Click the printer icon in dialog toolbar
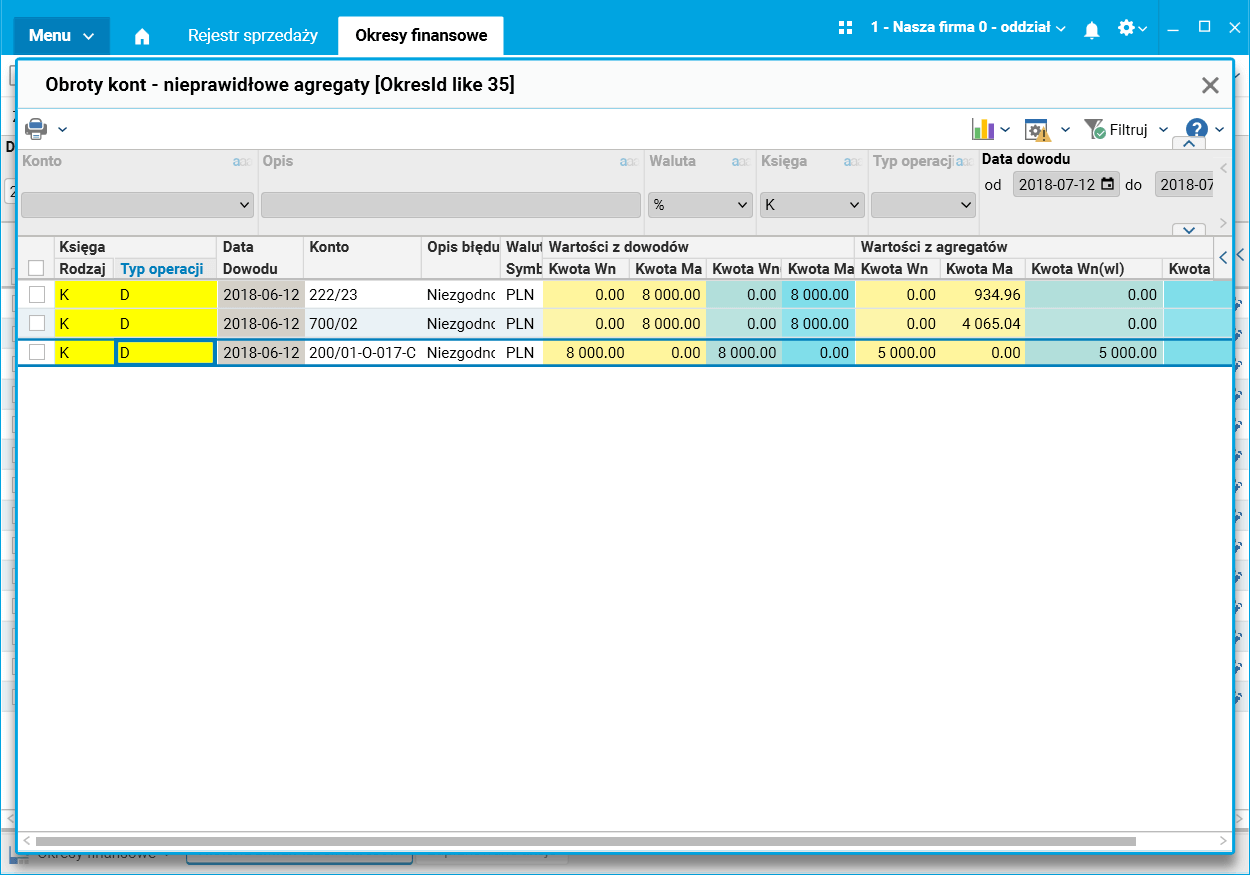Image resolution: width=1250 pixels, height=875 pixels. coord(36,129)
